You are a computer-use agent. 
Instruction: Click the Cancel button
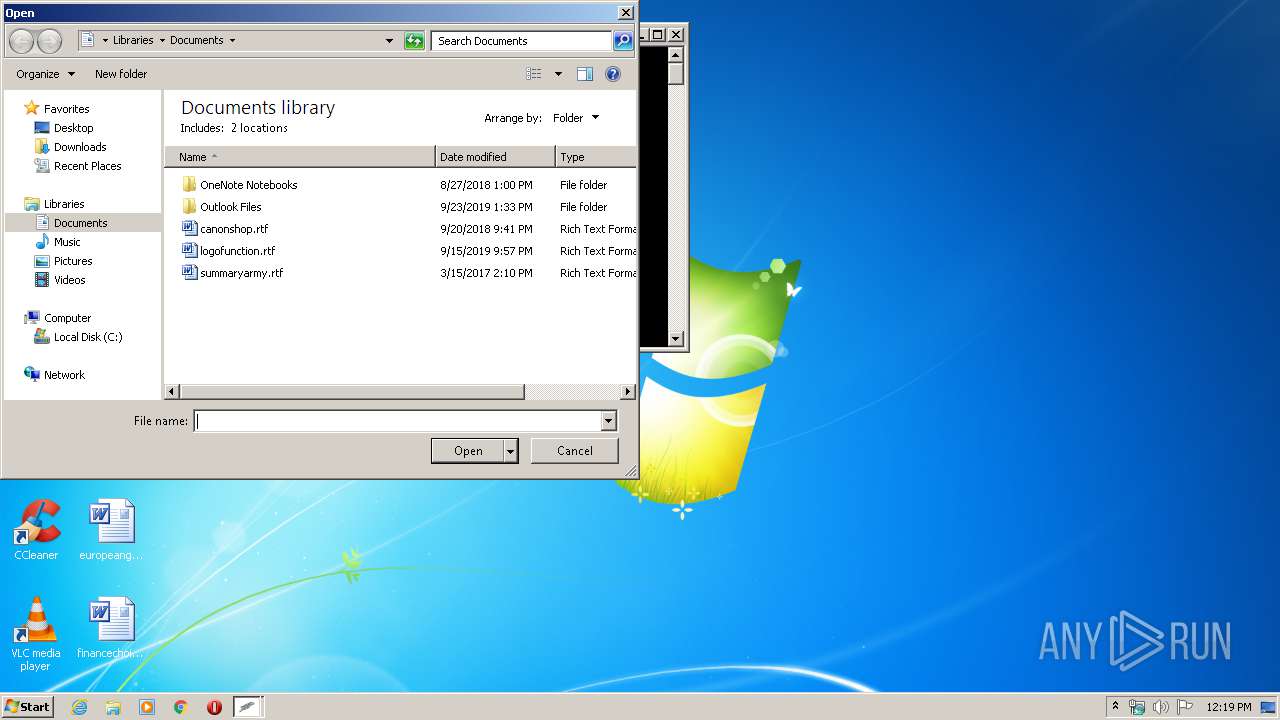pyautogui.click(x=575, y=451)
